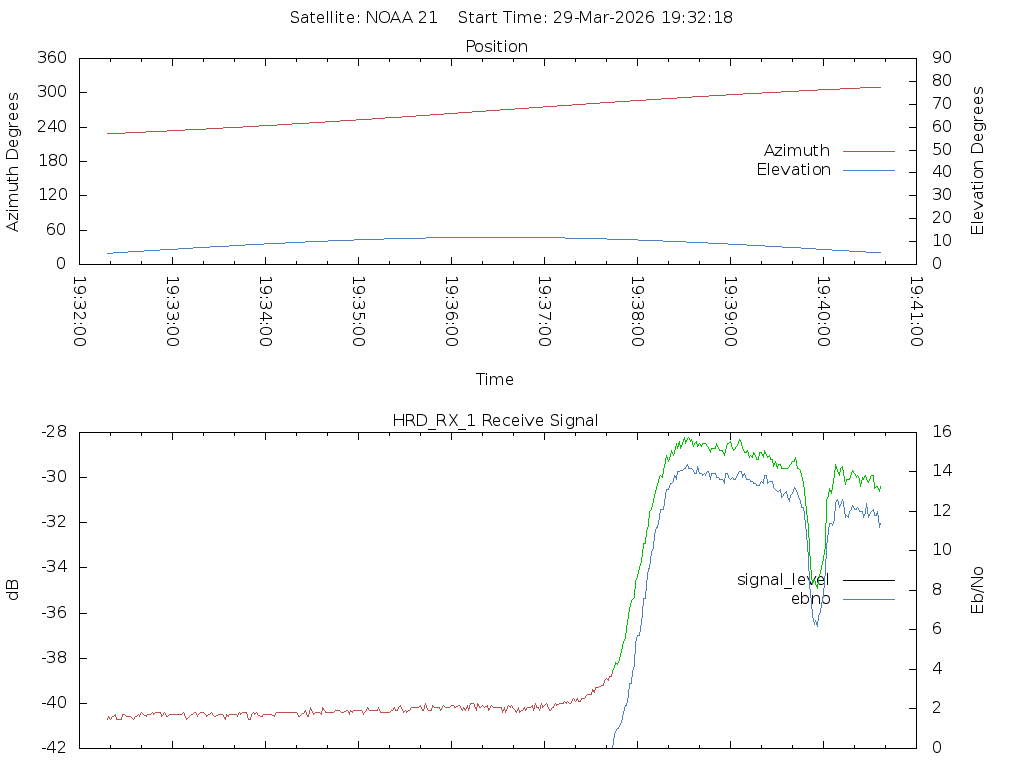
Task: Click the 19:36:00 time axis tick label
Action: [x=450, y=312]
